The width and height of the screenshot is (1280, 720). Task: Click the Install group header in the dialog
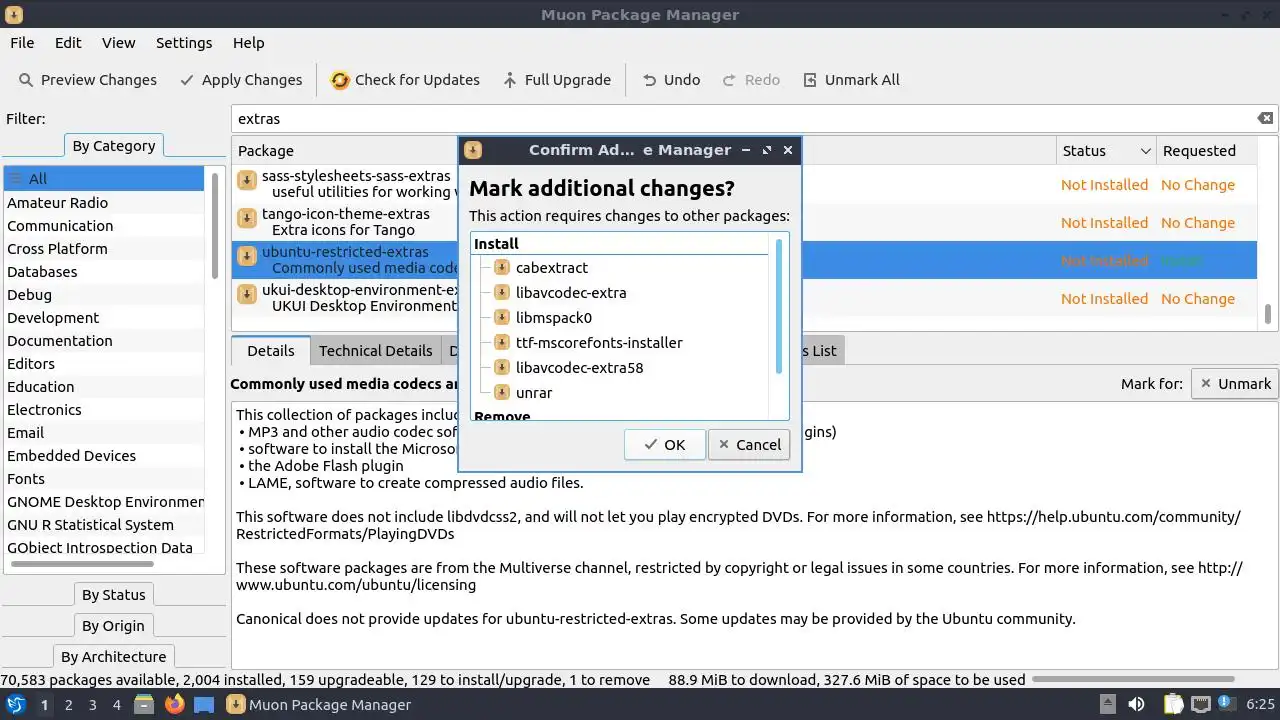(x=496, y=244)
